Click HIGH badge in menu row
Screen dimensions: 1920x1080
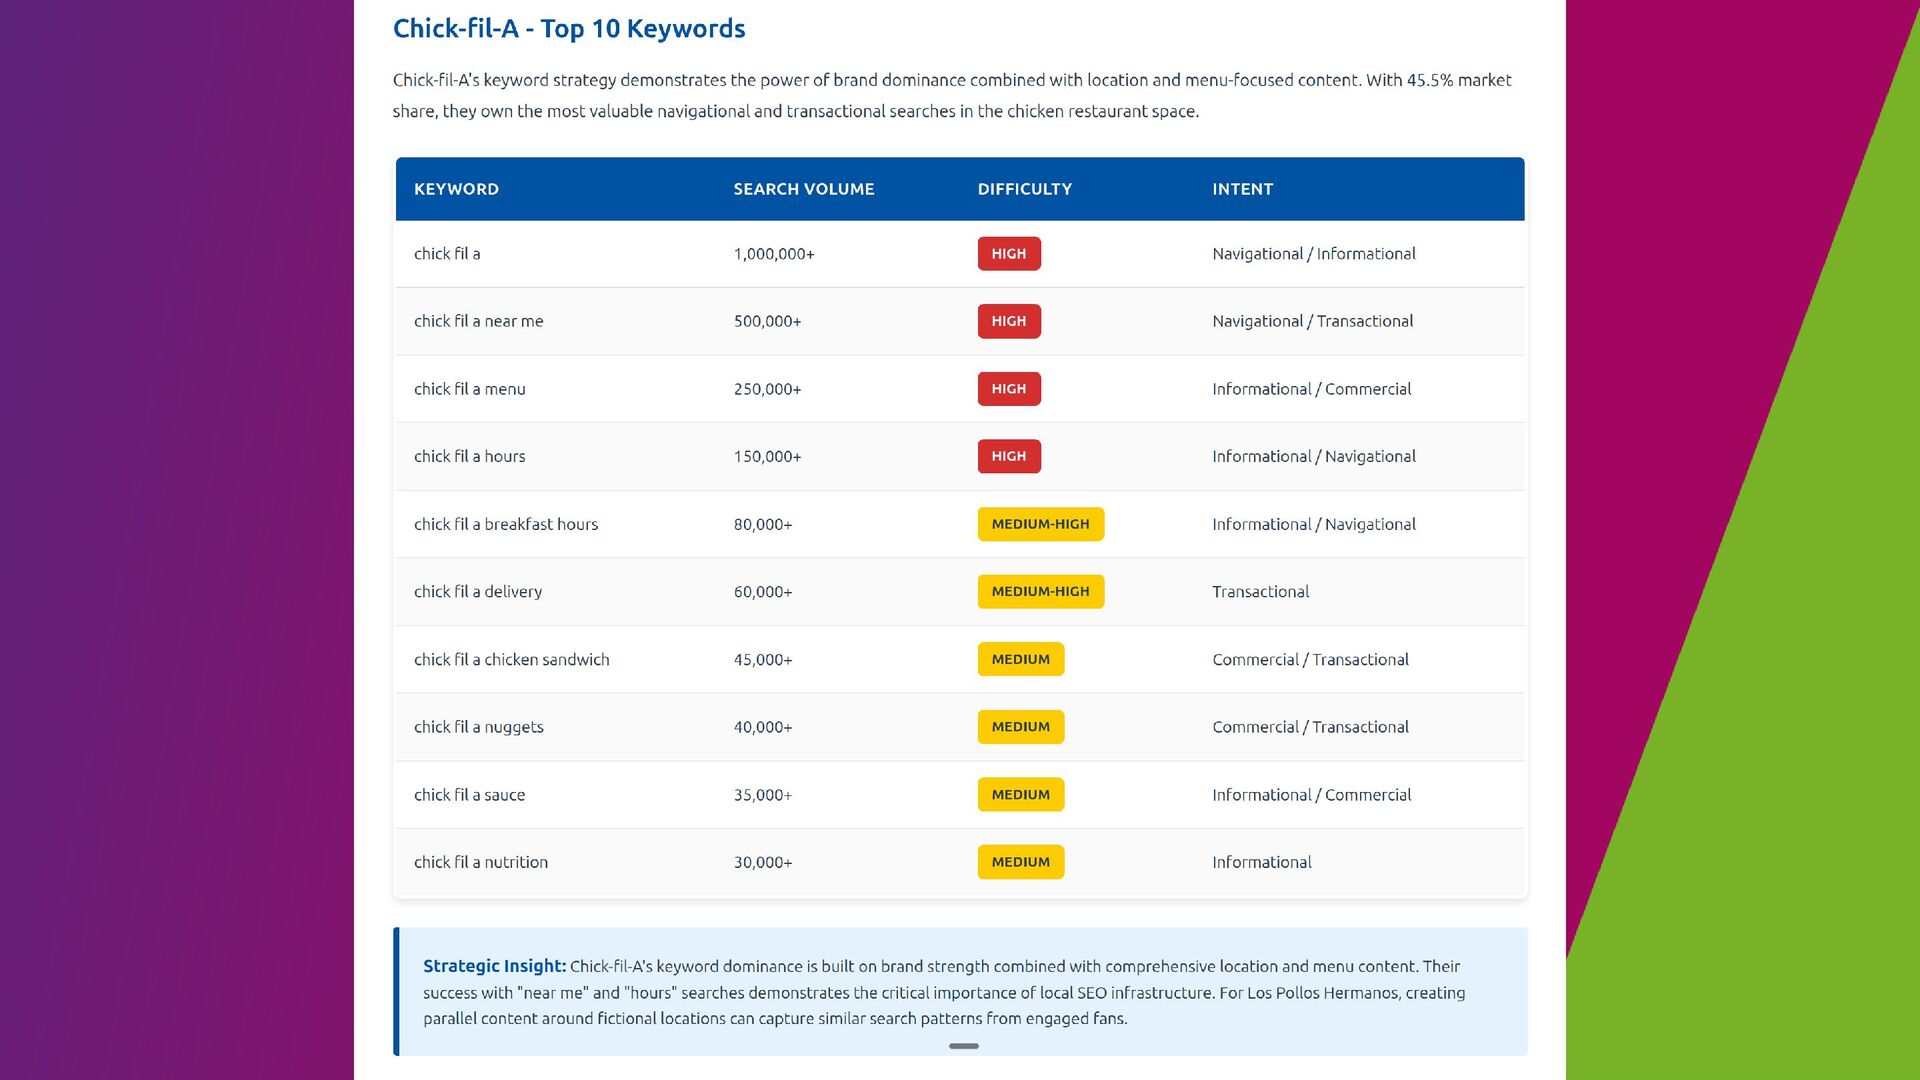(1008, 389)
